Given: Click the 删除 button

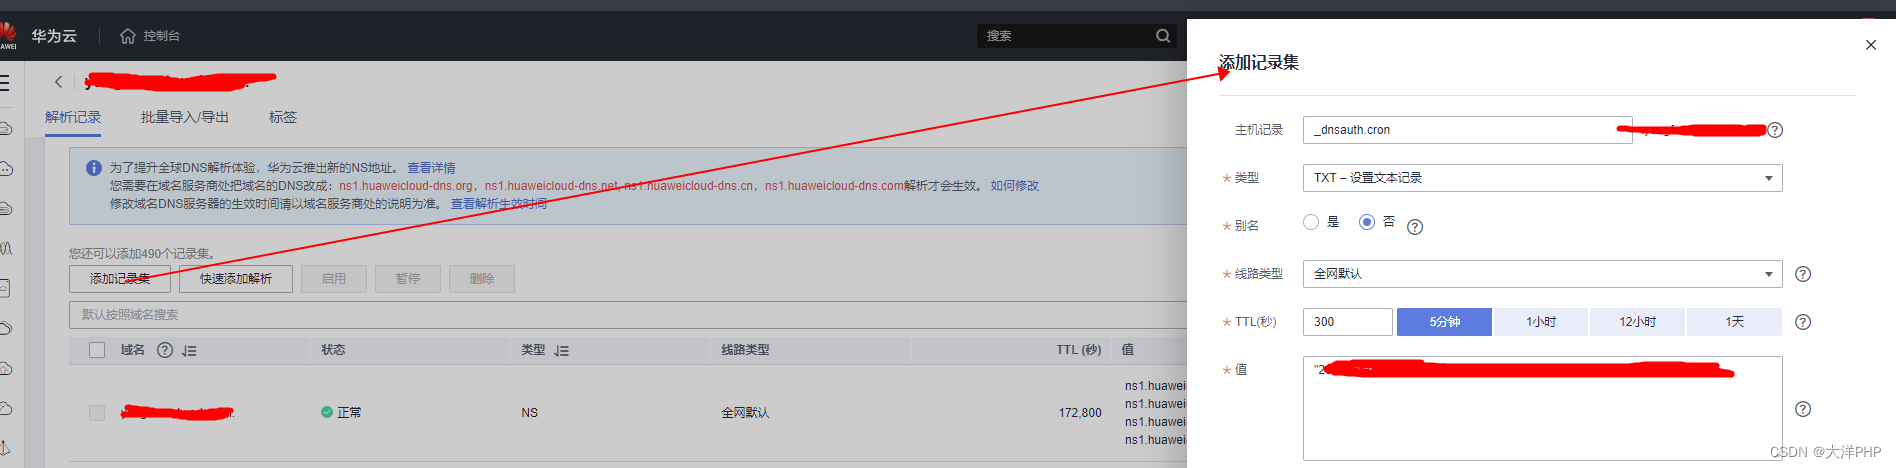Looking at the screenshot, I should click(482, 279).
